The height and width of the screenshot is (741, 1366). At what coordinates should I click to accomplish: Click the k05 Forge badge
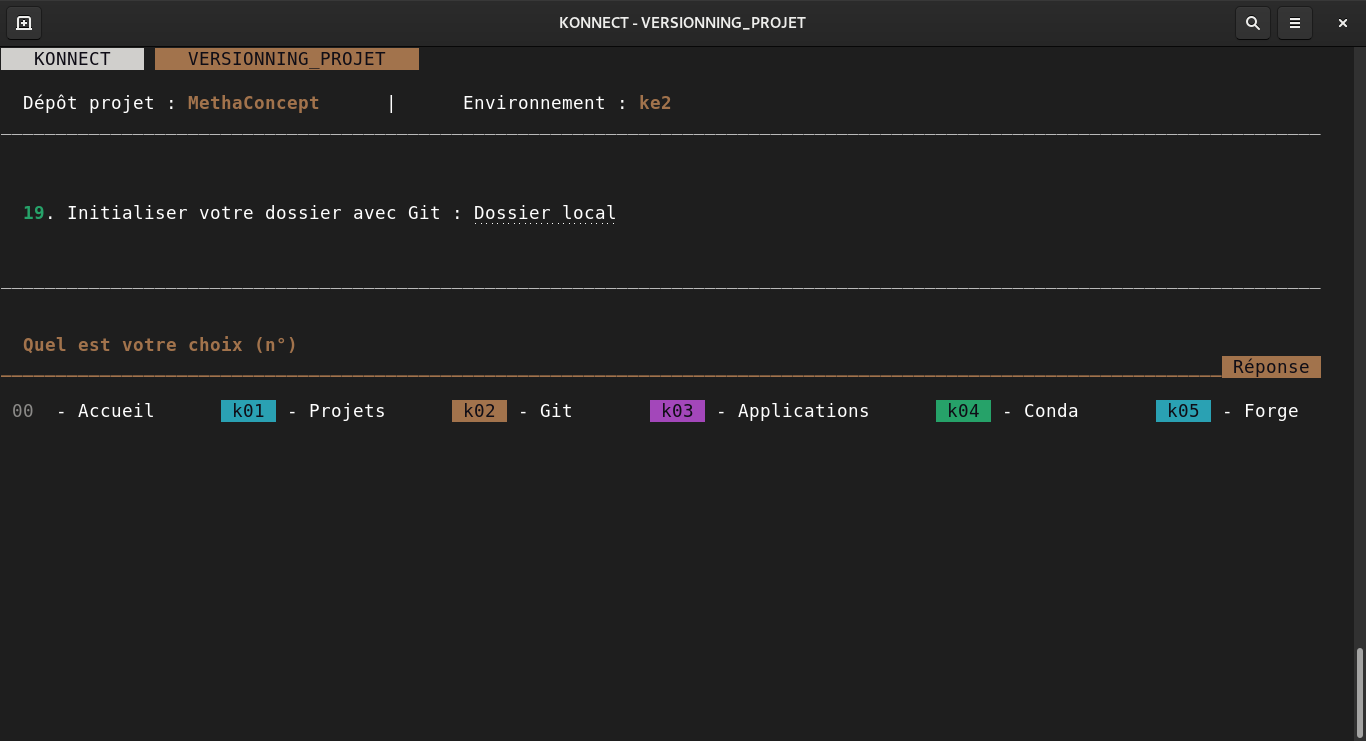[x=1183, y=411]
